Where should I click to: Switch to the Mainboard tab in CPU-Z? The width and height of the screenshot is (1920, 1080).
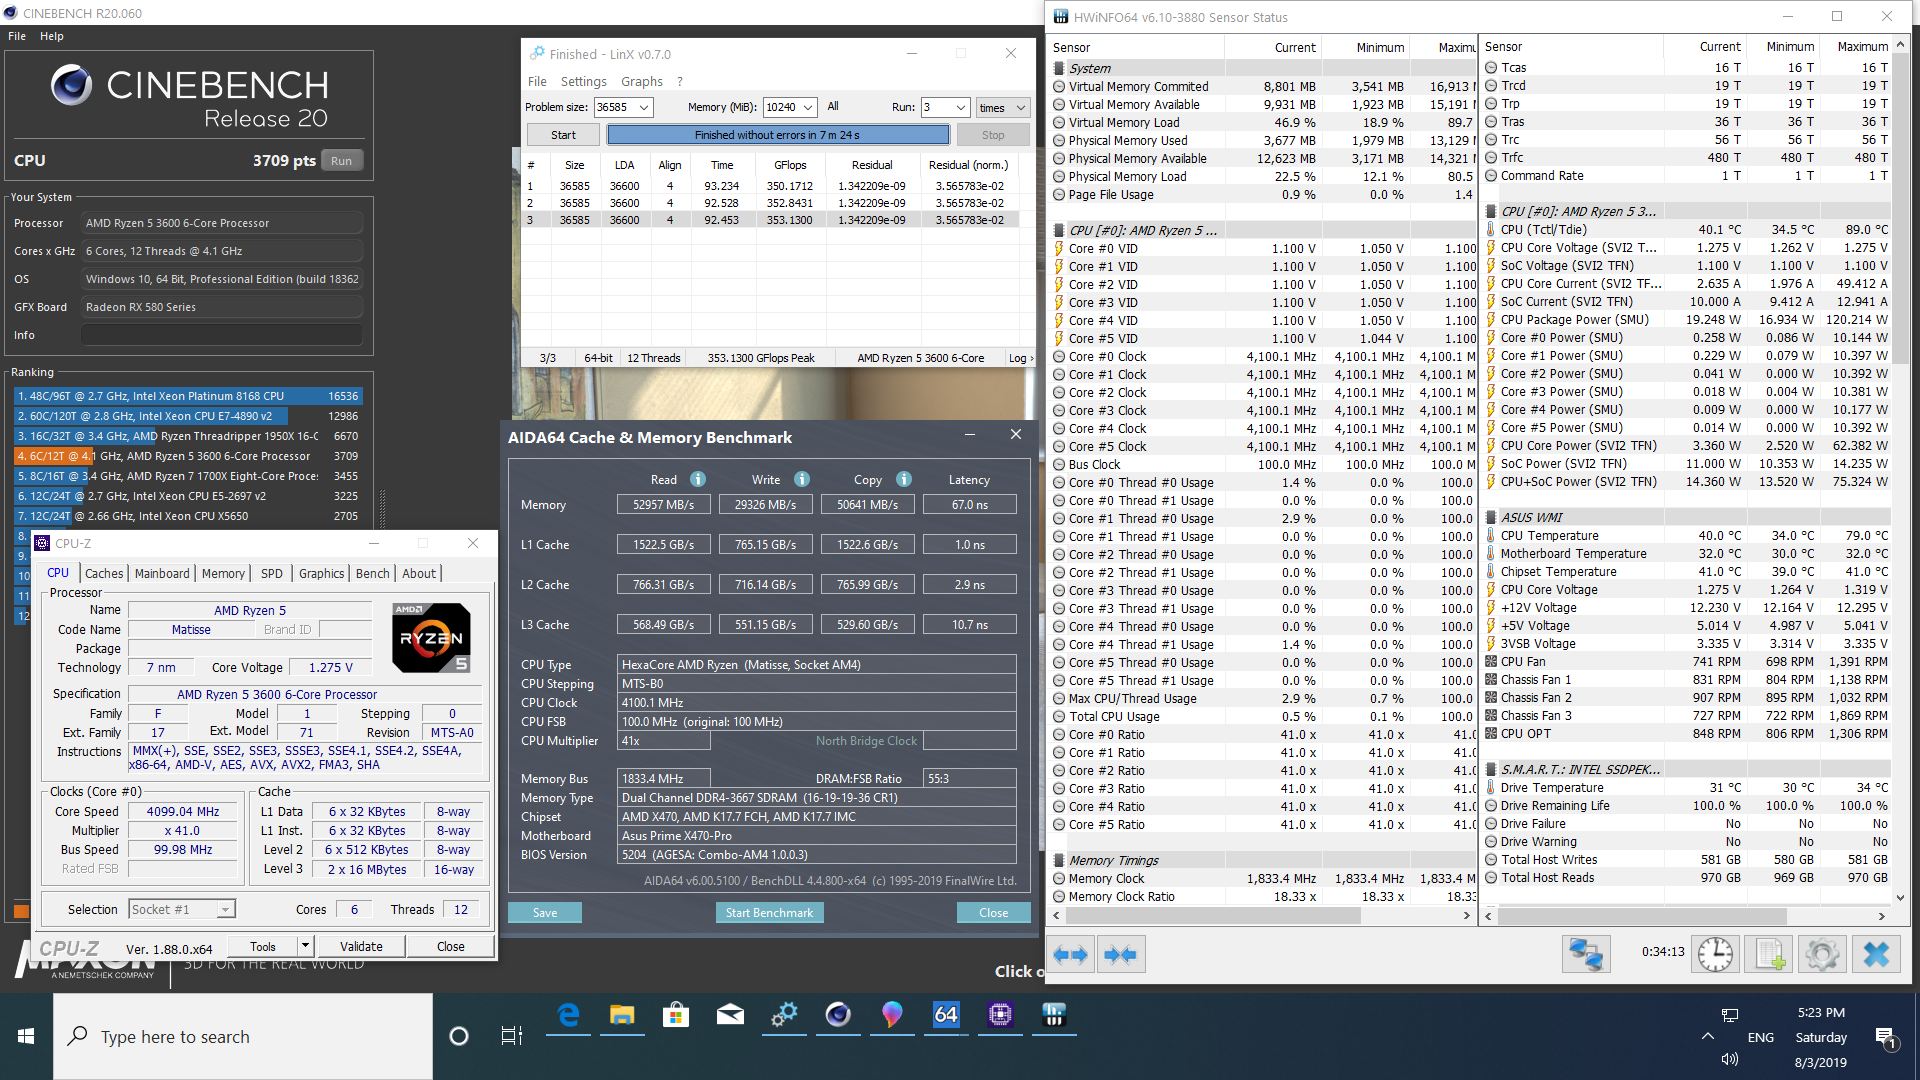click(162, 573)
